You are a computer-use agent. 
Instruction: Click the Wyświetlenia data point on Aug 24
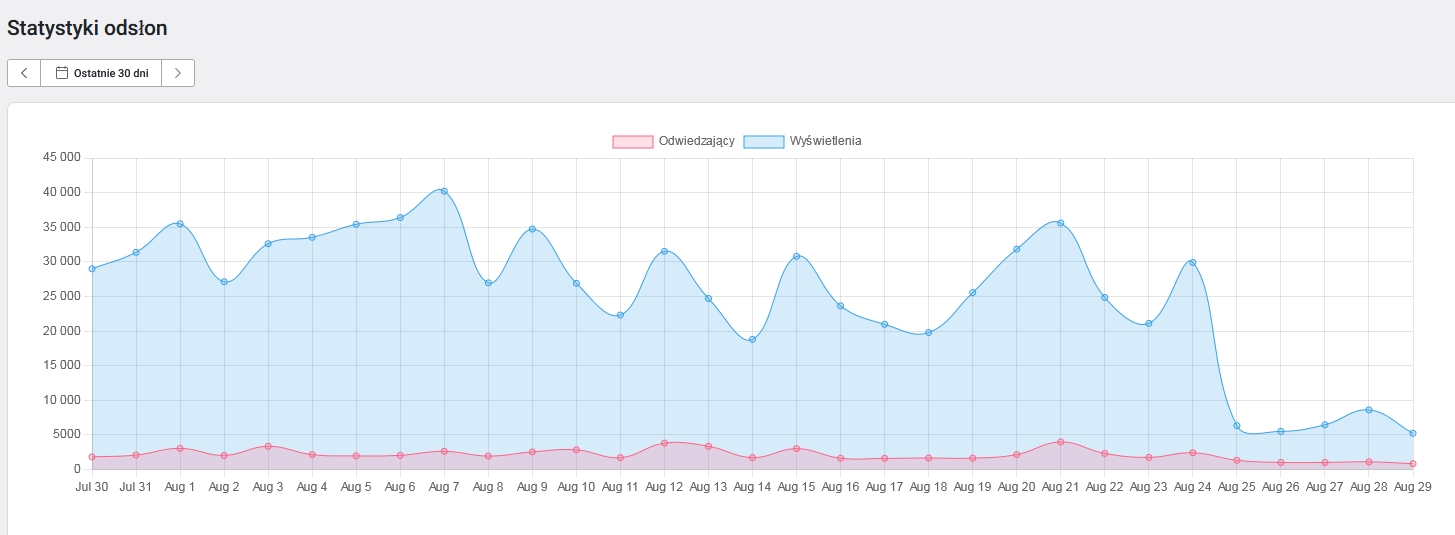click(1192, 262)
